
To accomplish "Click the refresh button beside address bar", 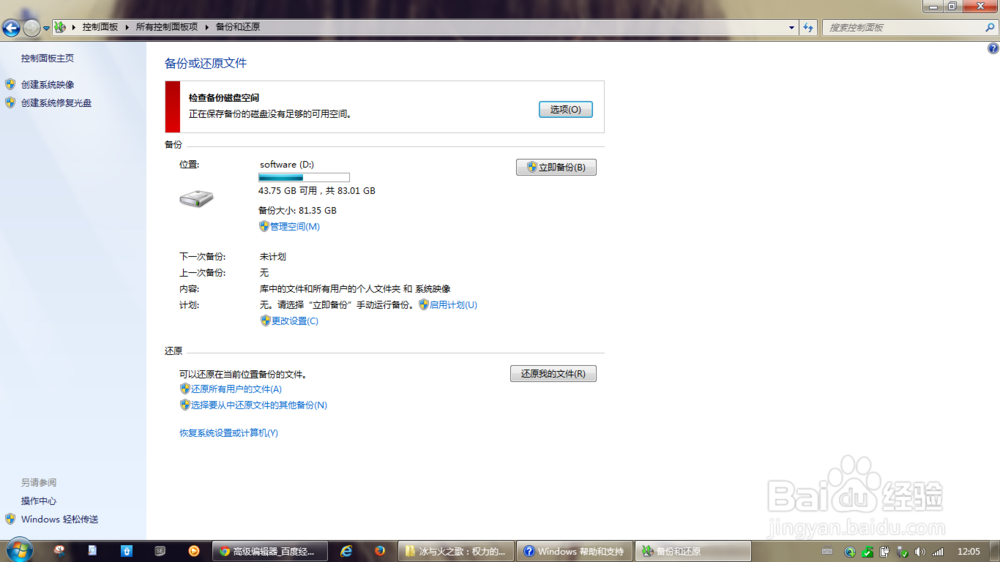I will 808,27.
